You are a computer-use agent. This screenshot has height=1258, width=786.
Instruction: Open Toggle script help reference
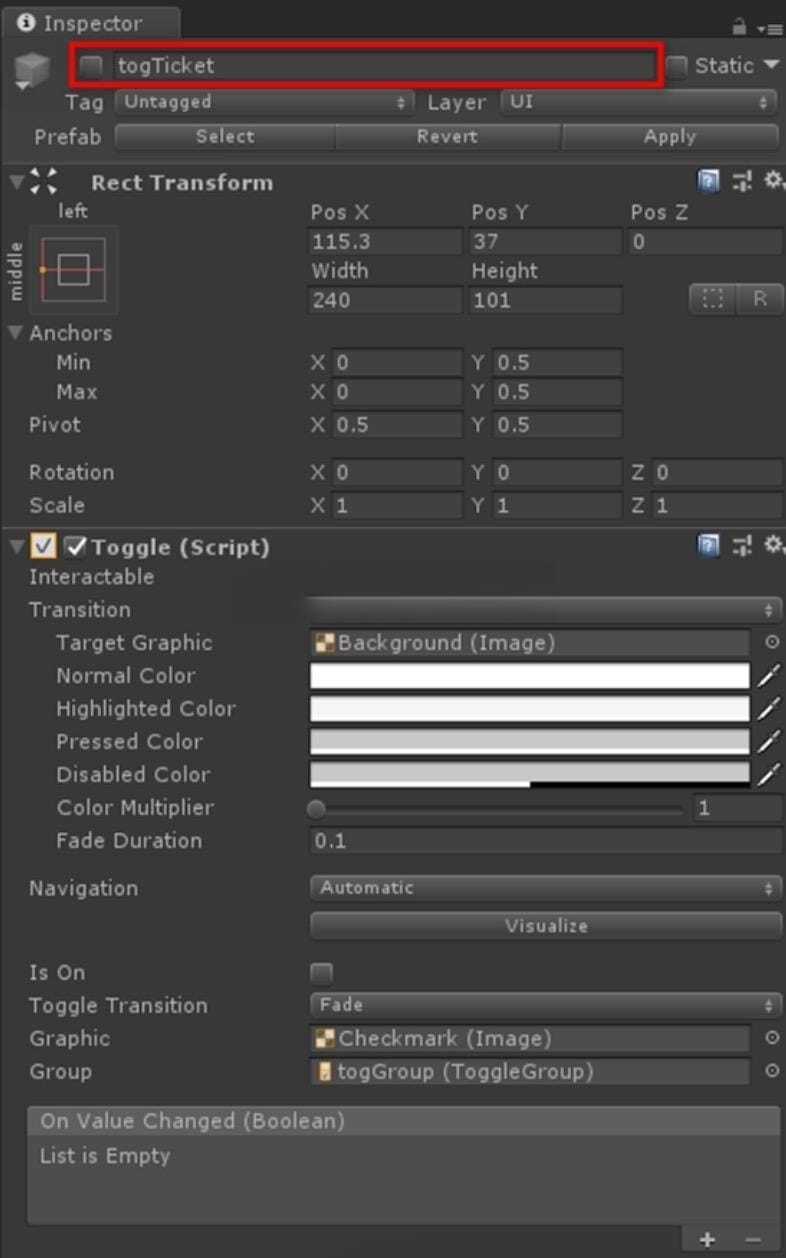click(x=708, y=545)
